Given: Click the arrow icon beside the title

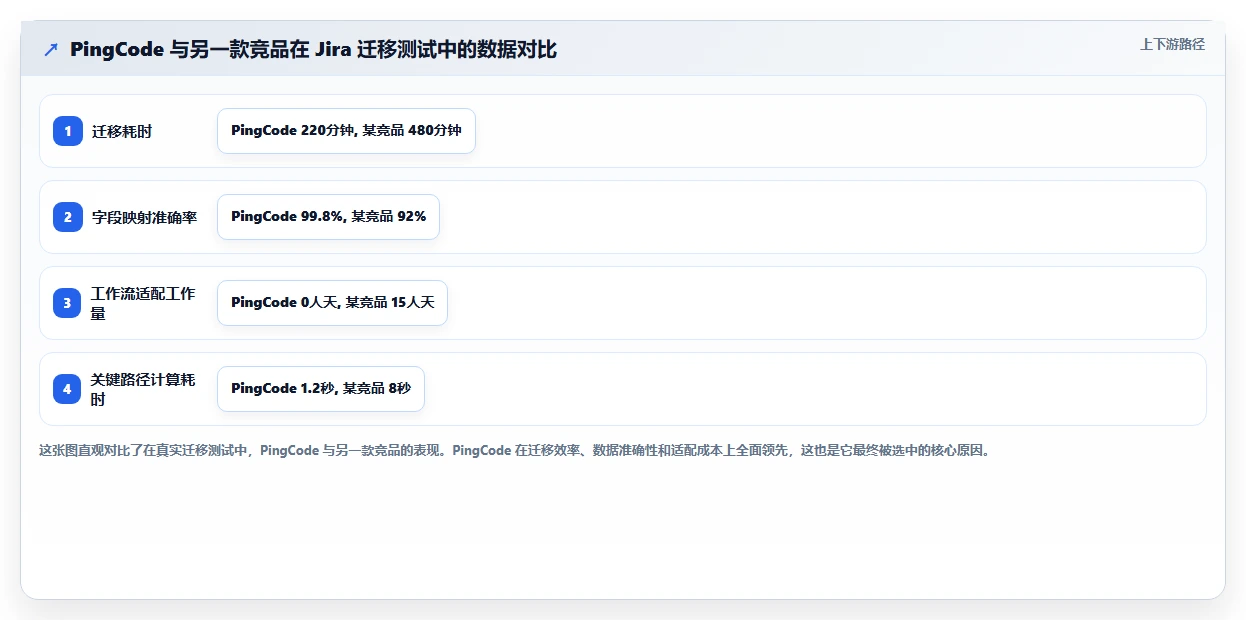Looking at the screenshot, I should pyautogui.click(x=51, y=49).
